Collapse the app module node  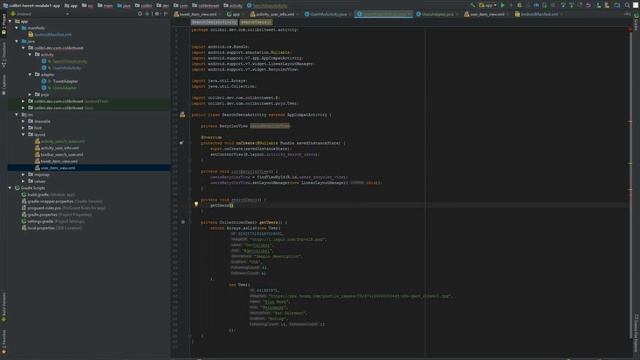(10, 21)
